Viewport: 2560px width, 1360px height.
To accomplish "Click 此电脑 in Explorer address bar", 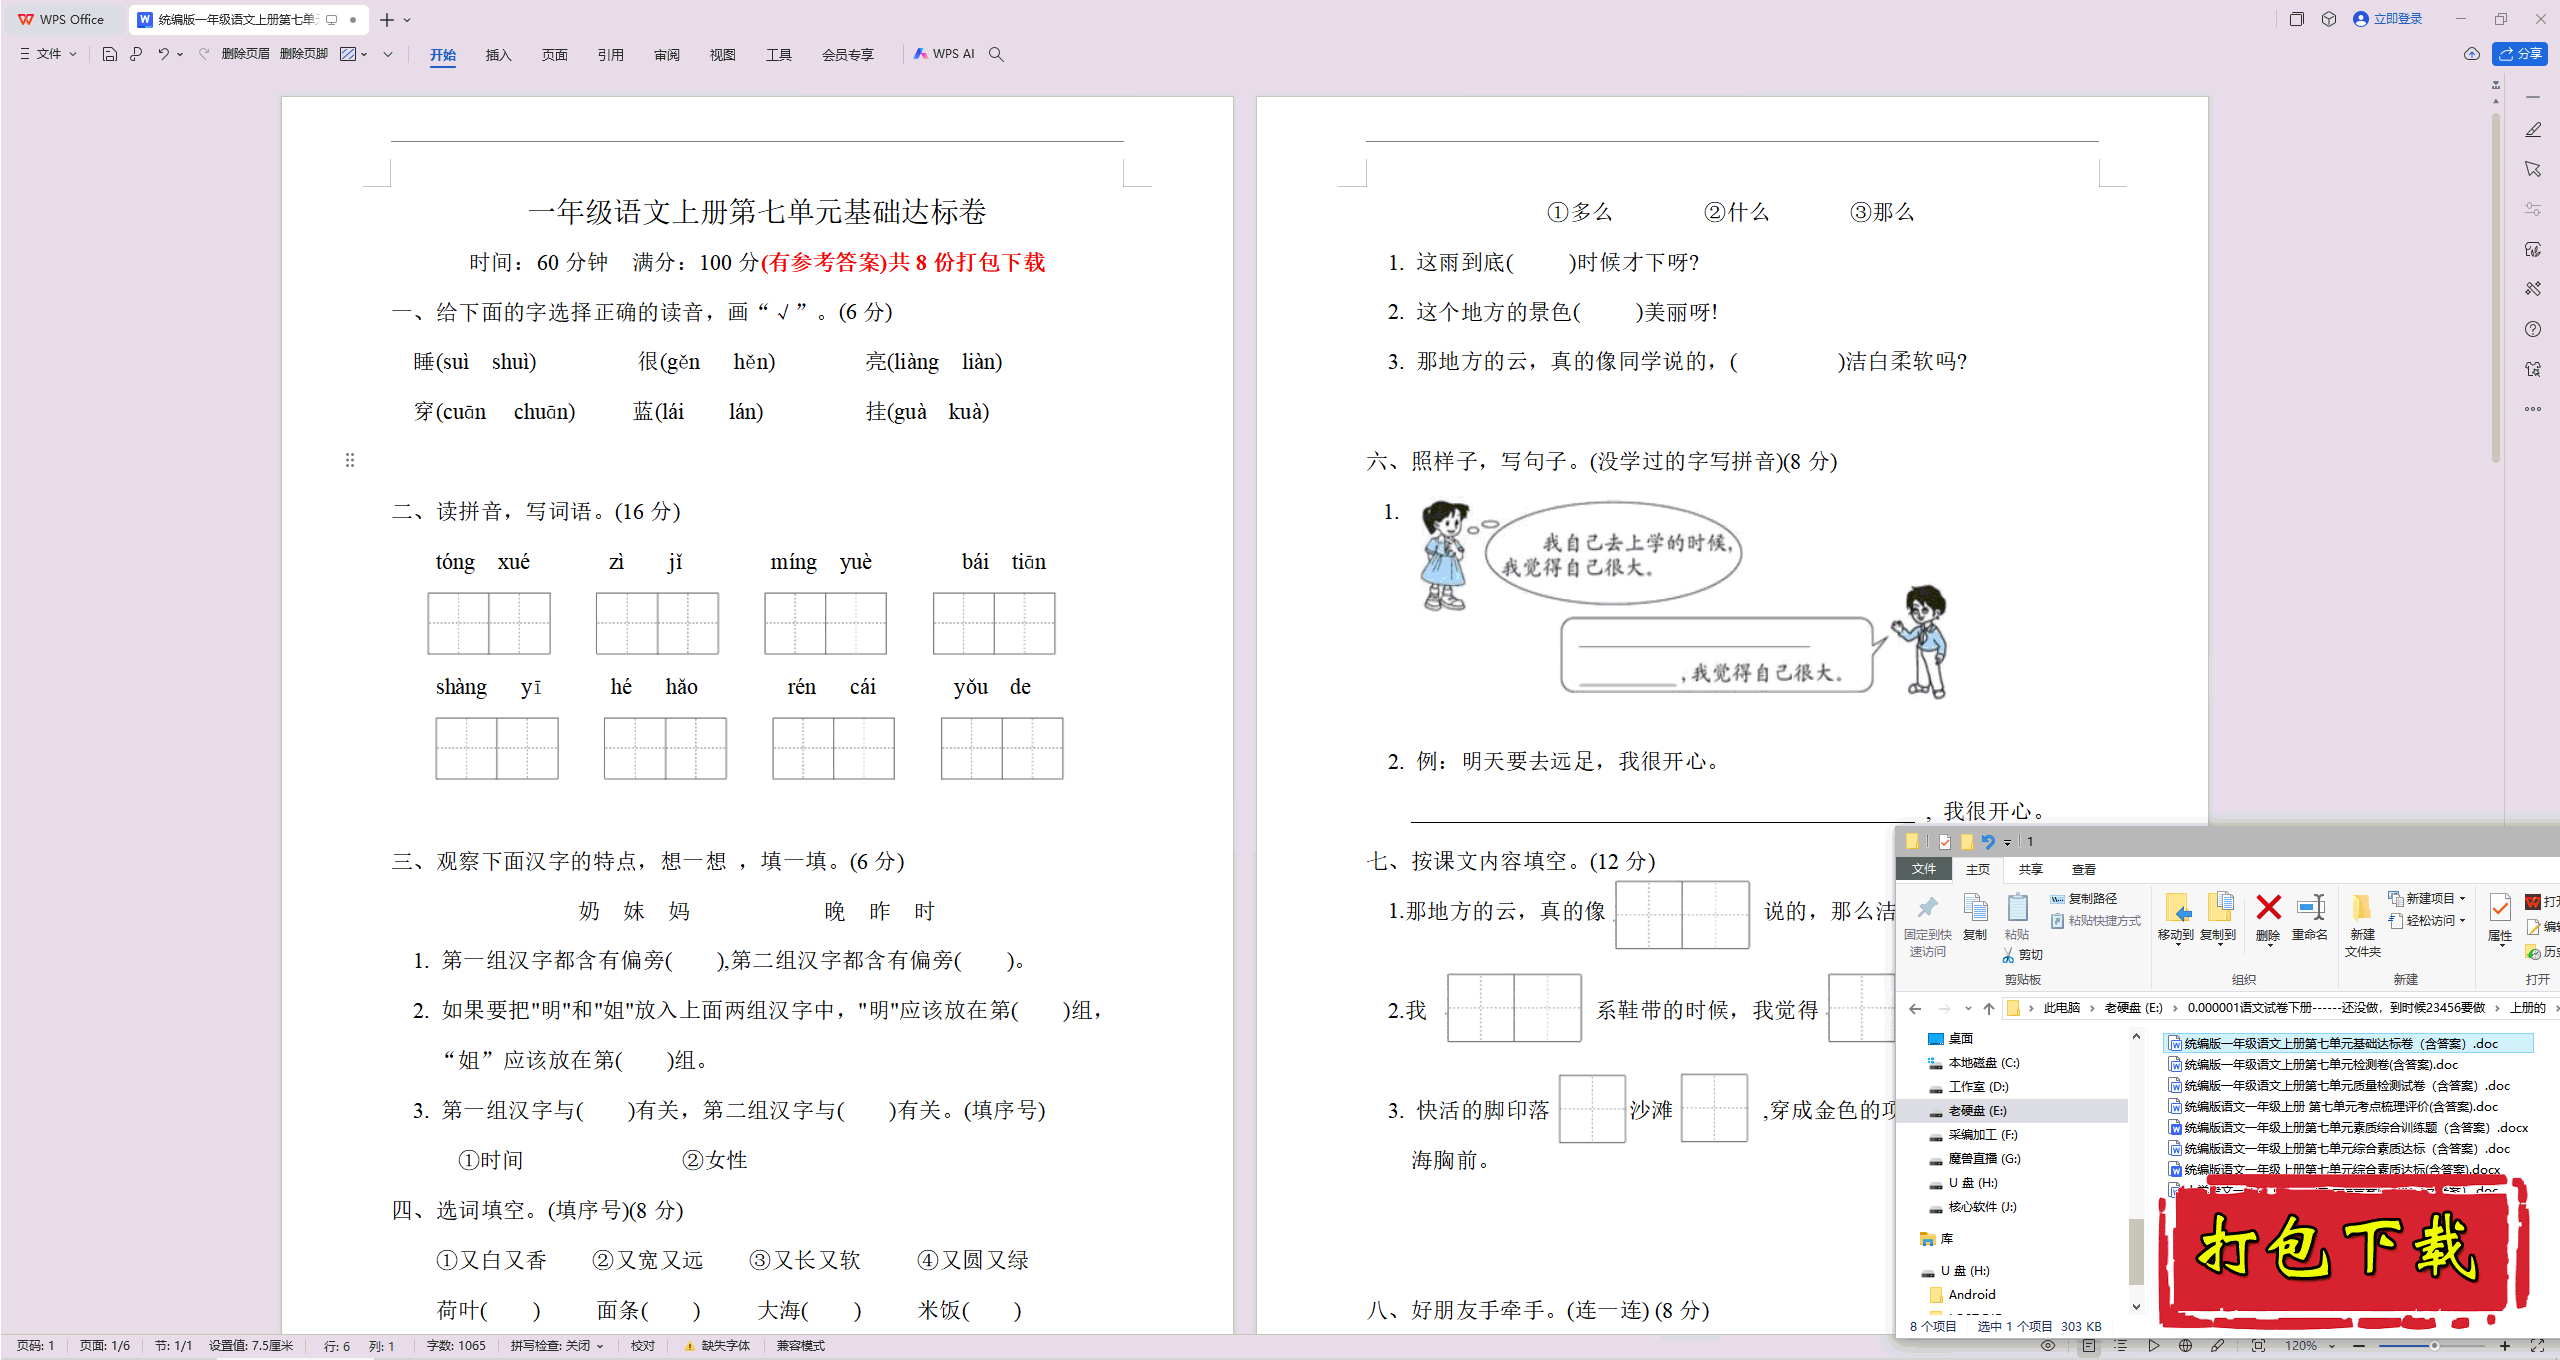I will (2061, 1008).
